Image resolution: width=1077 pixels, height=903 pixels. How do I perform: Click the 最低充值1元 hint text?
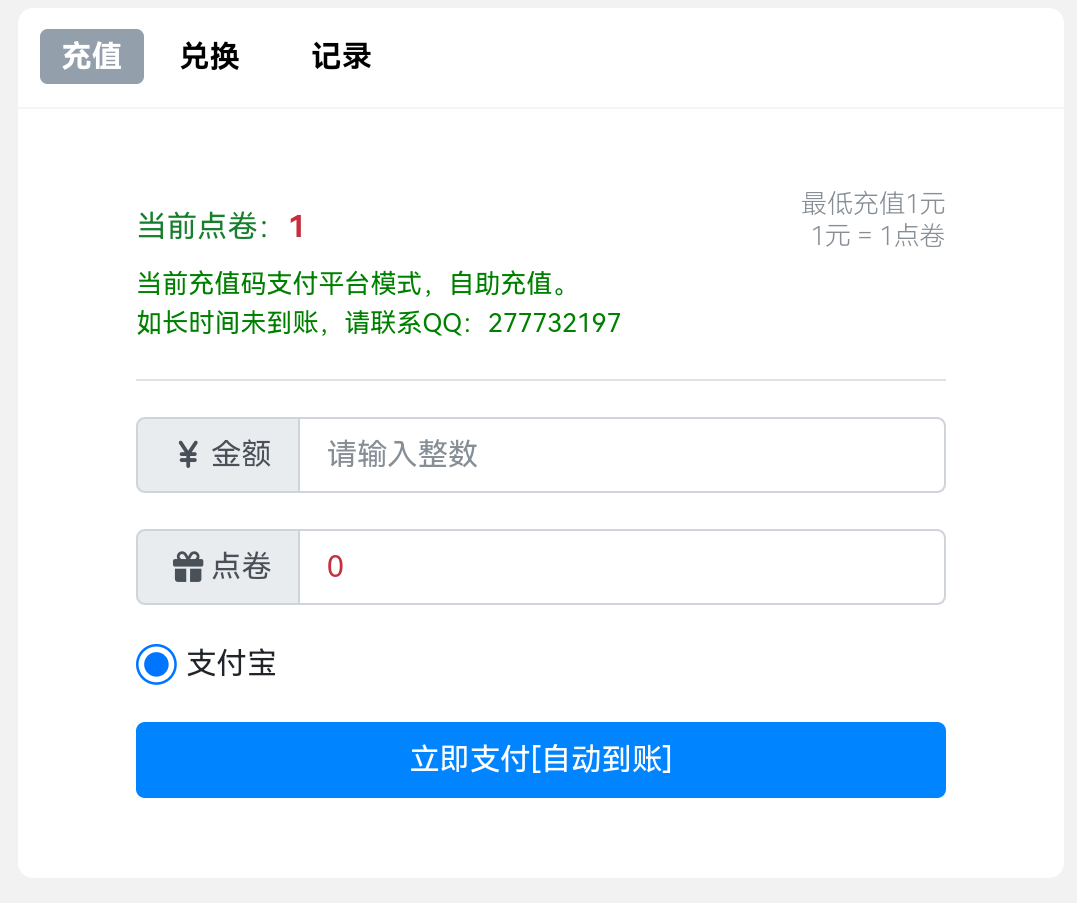click(872, 204)
